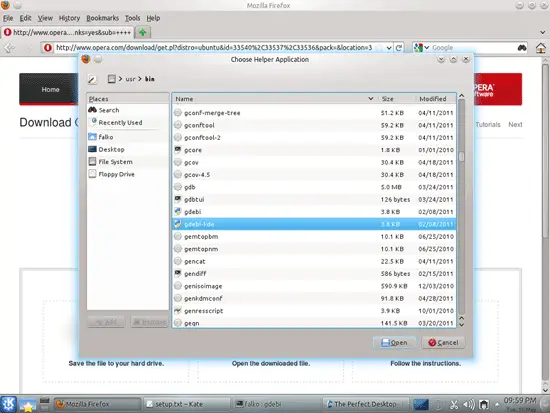This screenshot has height=413, width=550.
Task: Open the search engine selector dropdown
Action: [x=421, y=47]
